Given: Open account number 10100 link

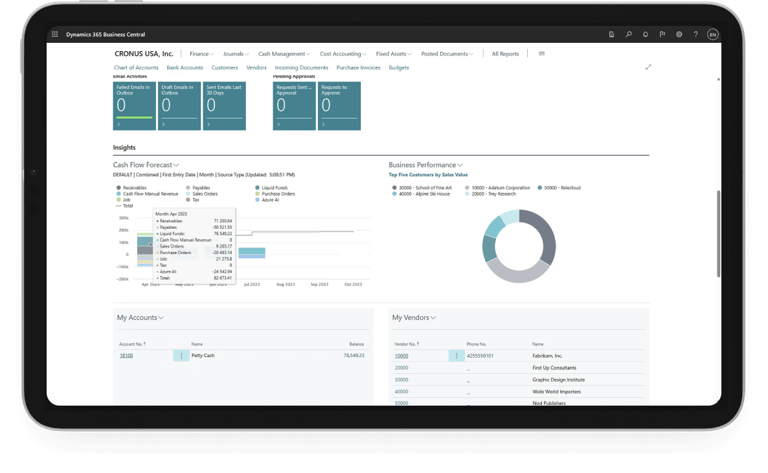Looking at the screenshot, I should 126,355.
